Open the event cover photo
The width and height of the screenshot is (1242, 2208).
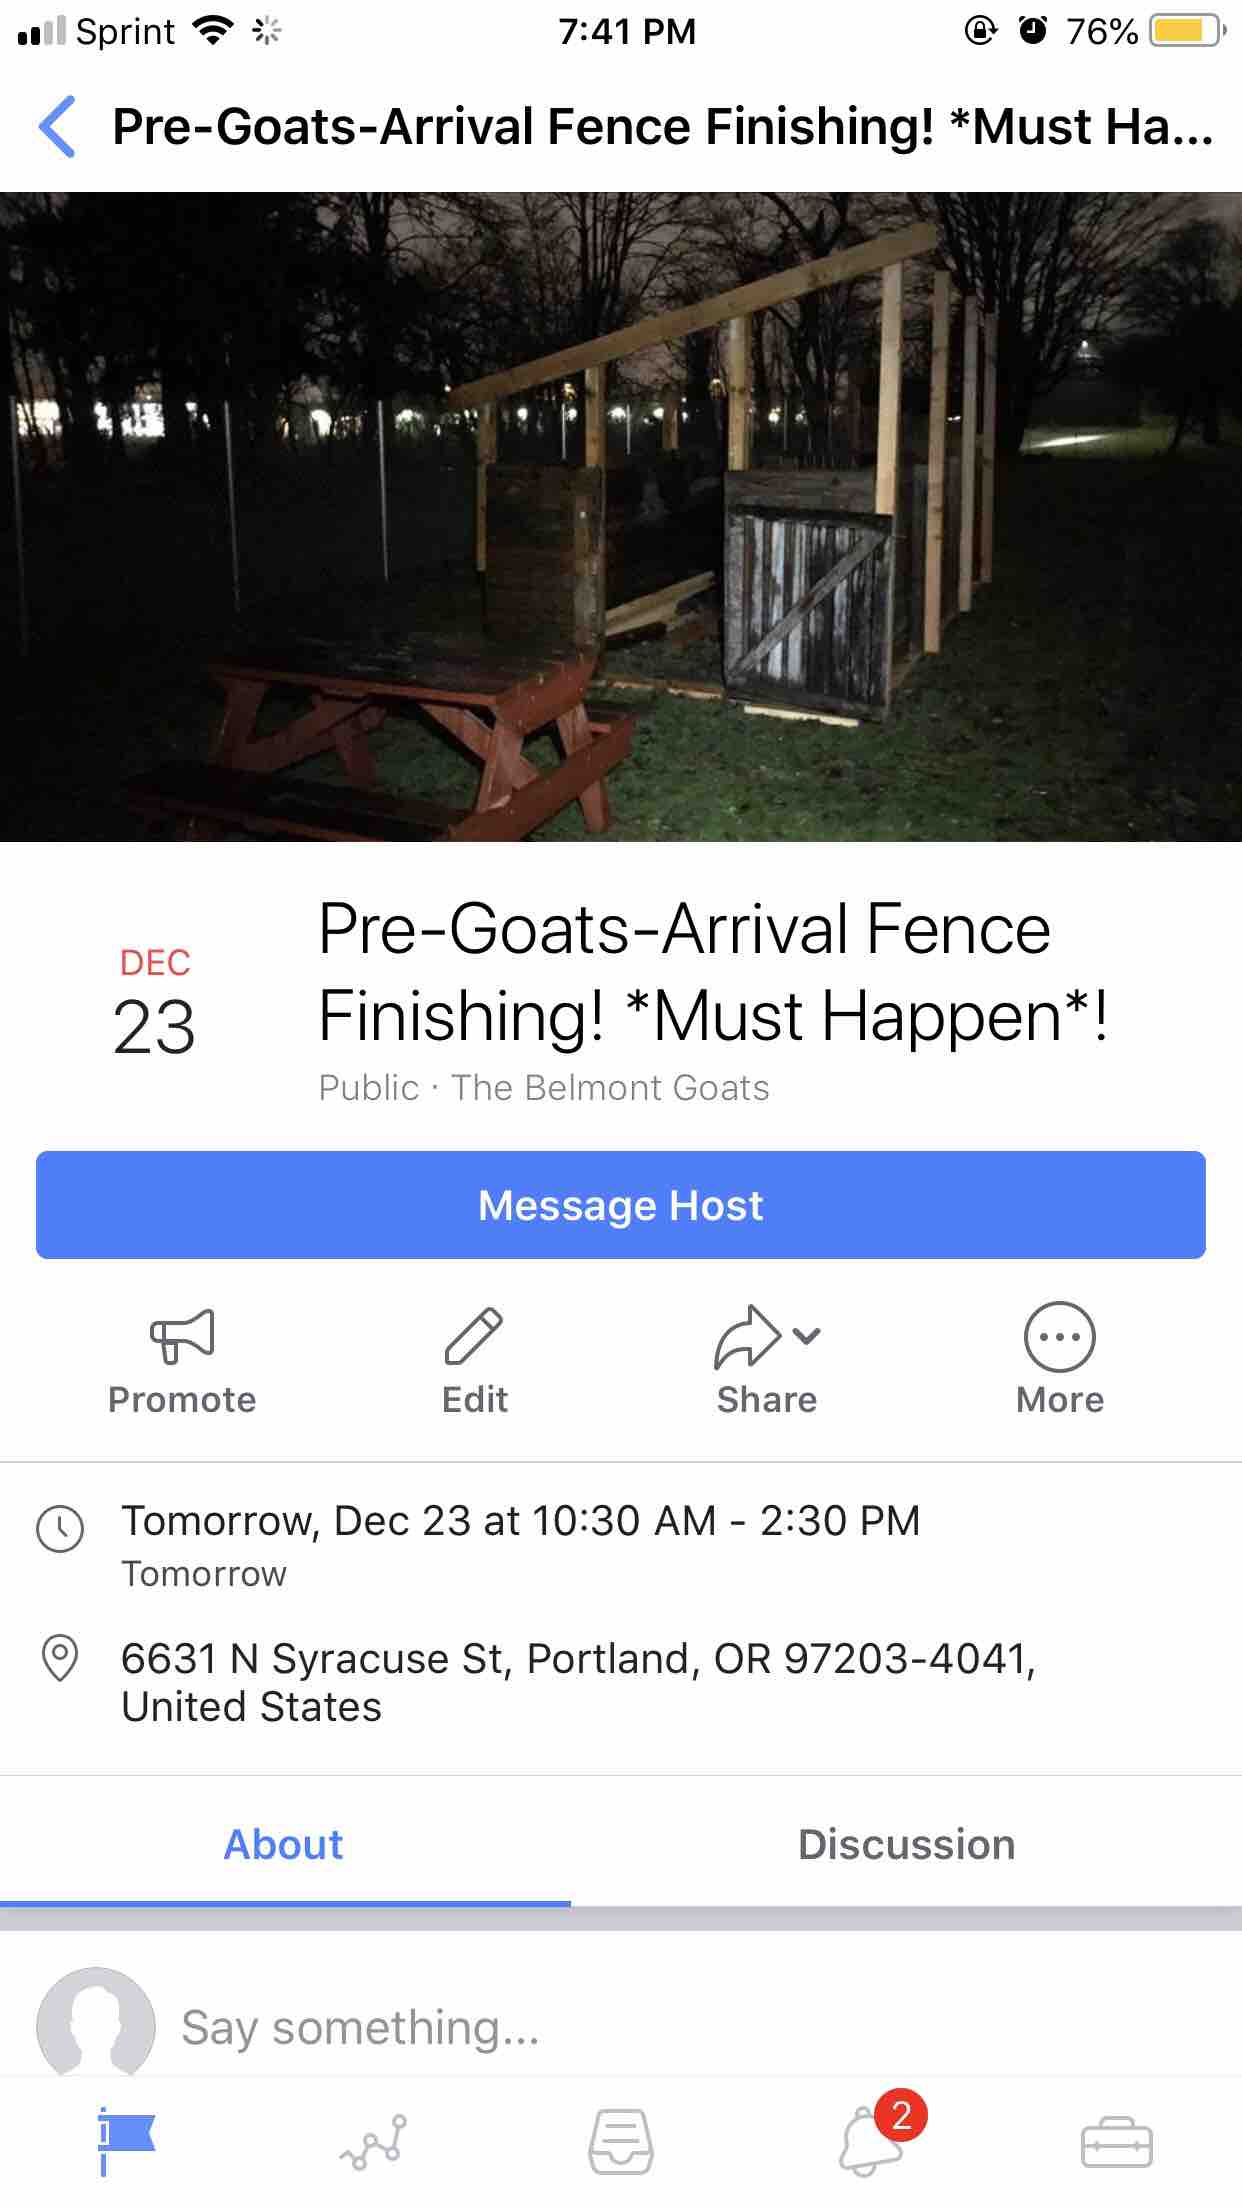(x=621, y=517)
